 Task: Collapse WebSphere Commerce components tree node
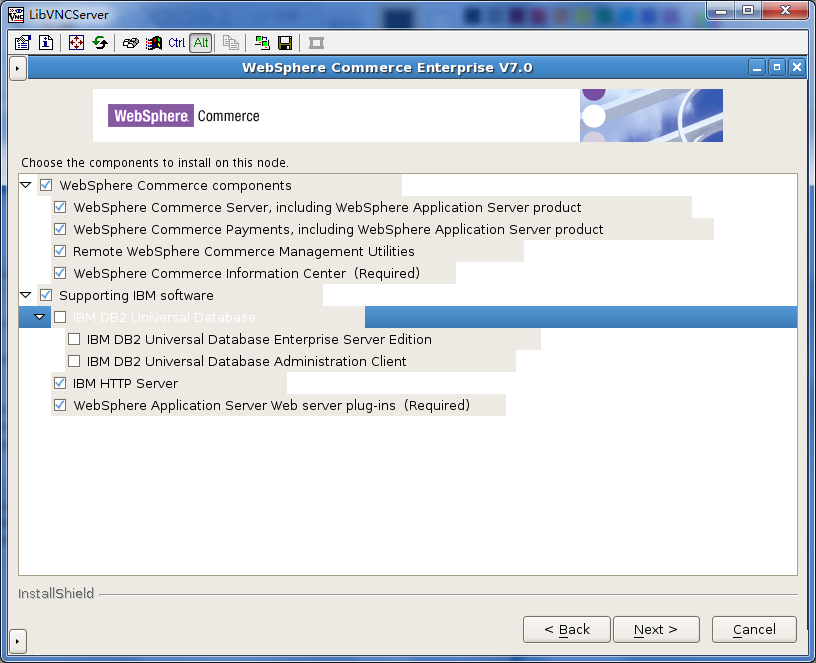[x=26, y=185]
